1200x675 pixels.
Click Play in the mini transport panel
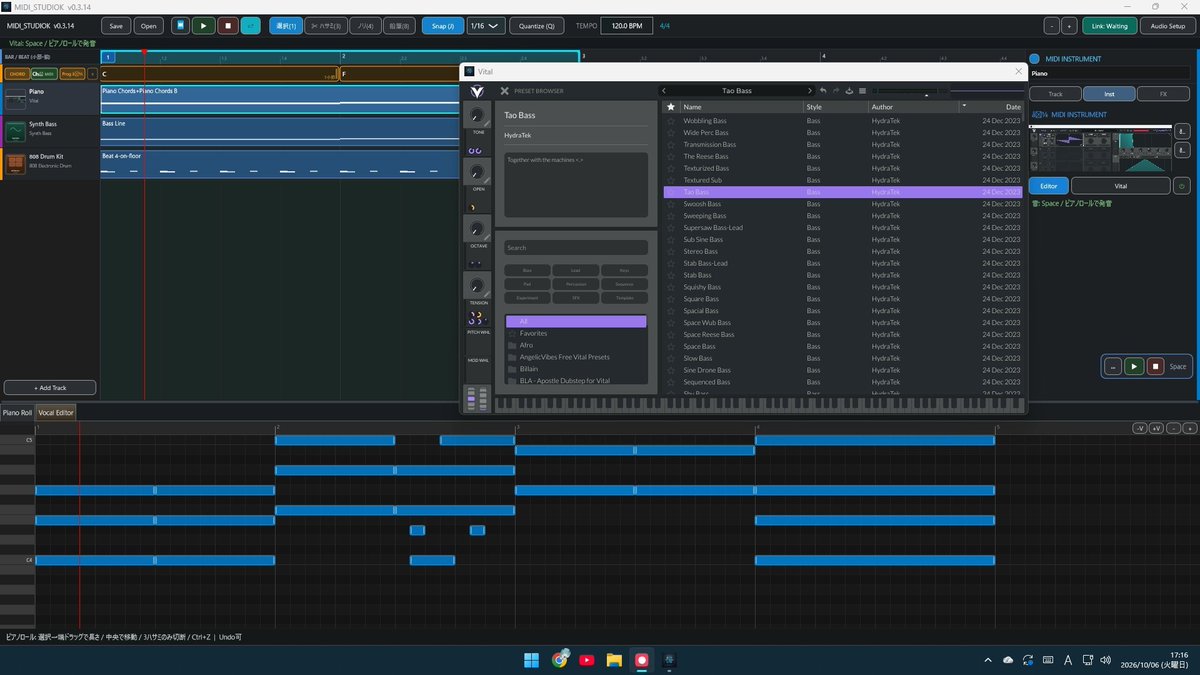coord(1134,367)
